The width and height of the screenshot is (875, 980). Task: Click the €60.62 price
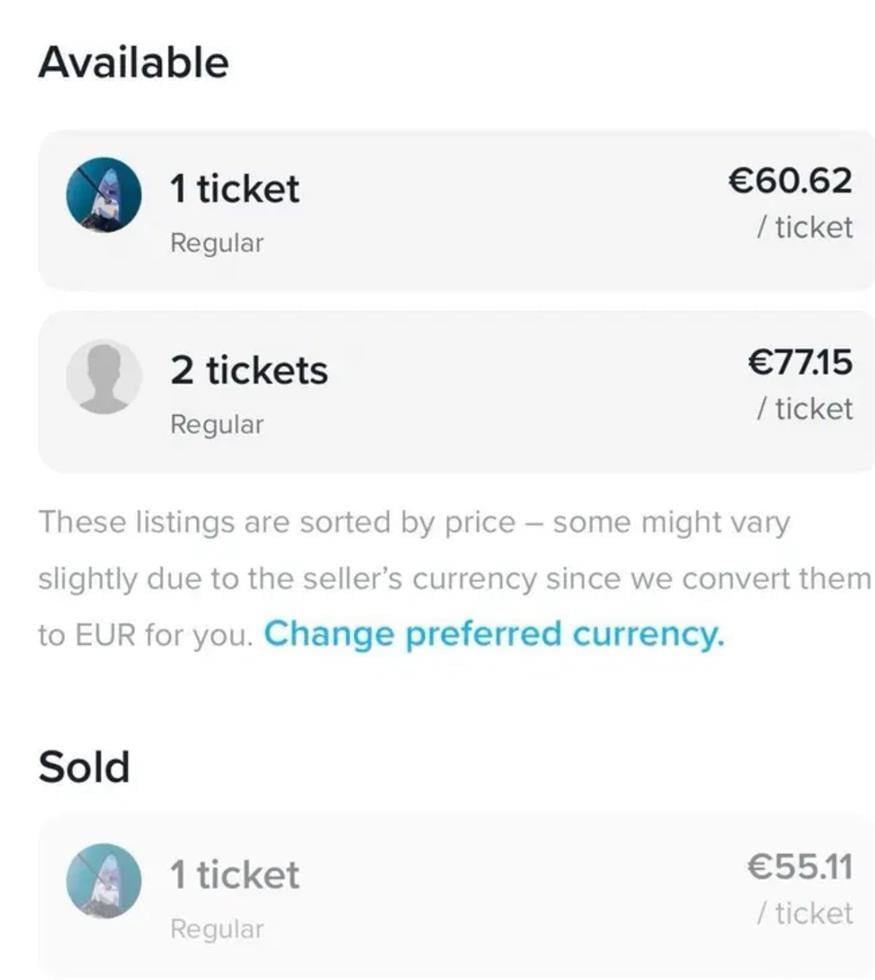(790, 181)
